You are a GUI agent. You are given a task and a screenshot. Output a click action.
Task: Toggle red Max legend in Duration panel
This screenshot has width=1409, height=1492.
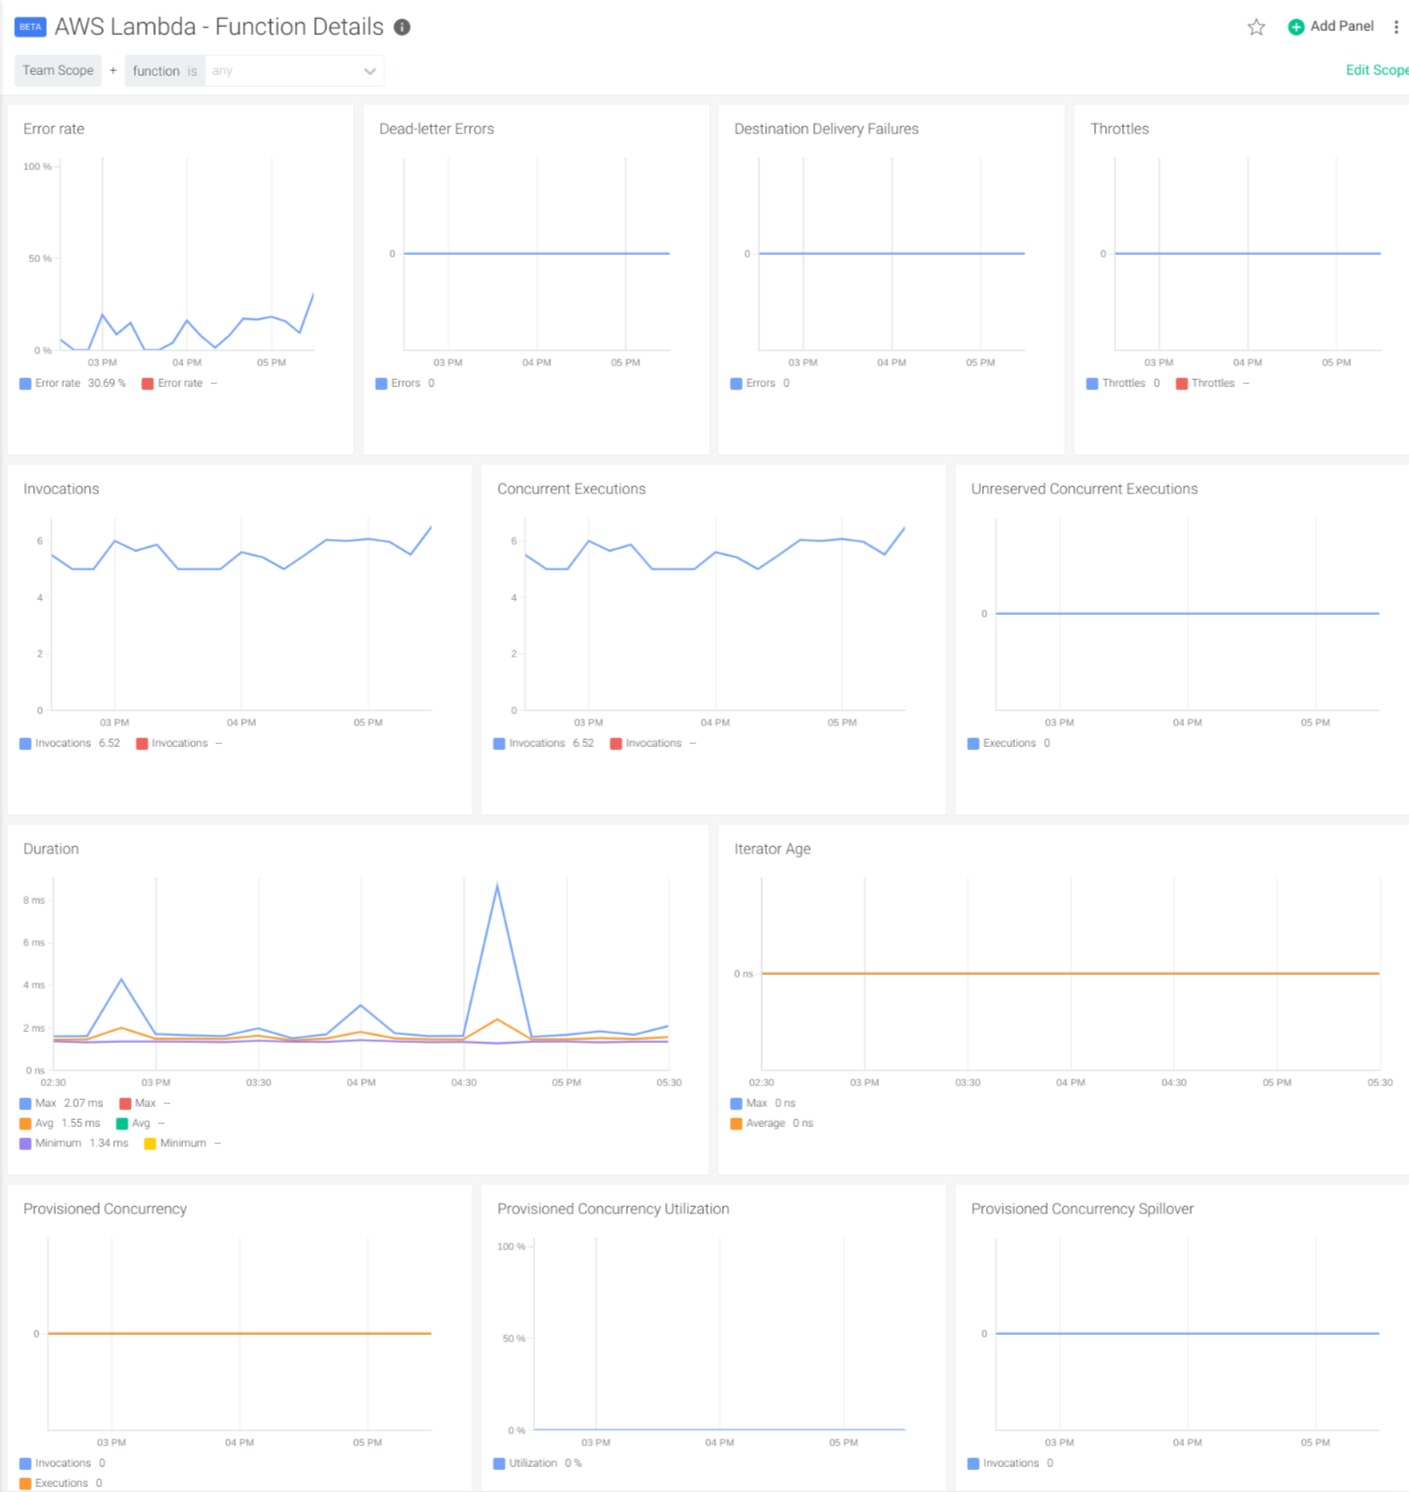point(145,1103)
